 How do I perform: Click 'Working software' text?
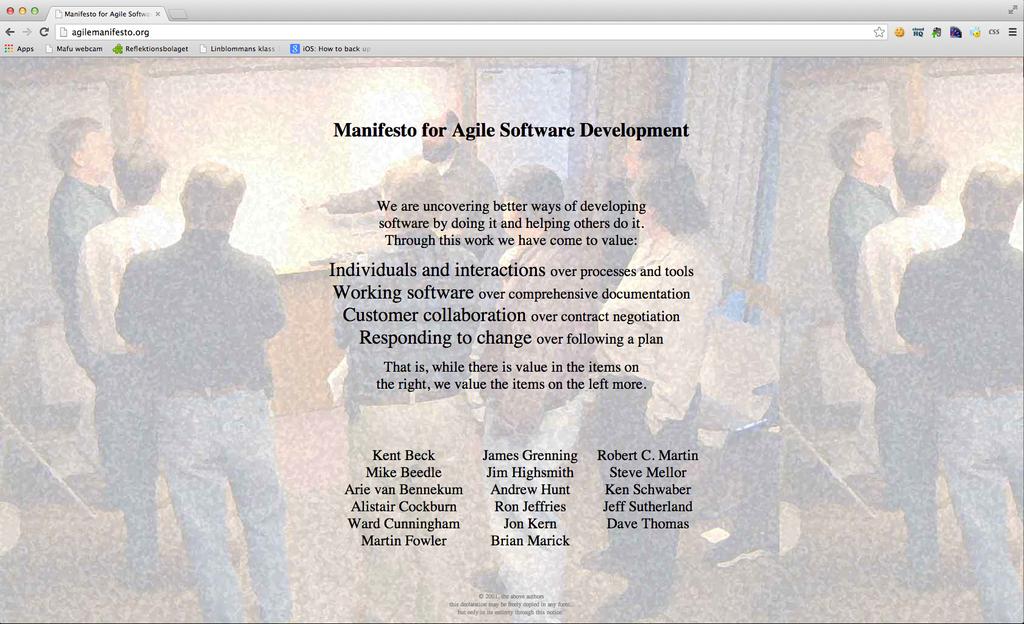403,292
